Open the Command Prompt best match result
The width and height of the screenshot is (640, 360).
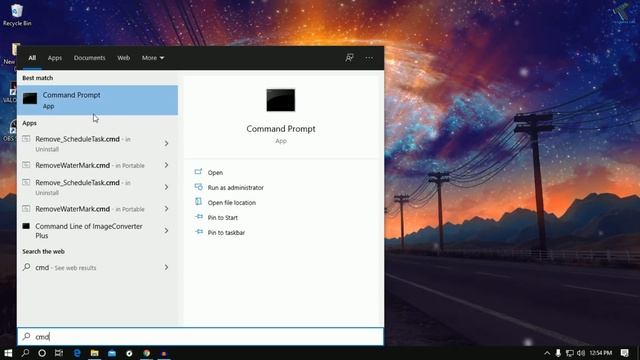(97, 100)
